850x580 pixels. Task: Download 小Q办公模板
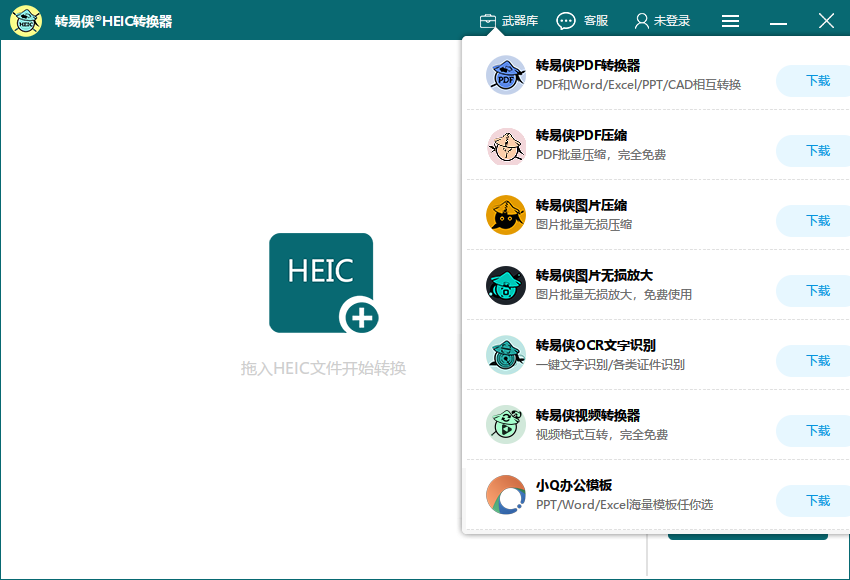click(818, 501)
